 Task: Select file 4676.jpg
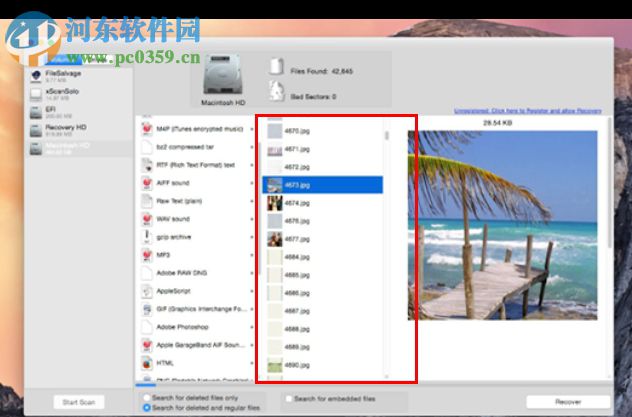point(322,221)
